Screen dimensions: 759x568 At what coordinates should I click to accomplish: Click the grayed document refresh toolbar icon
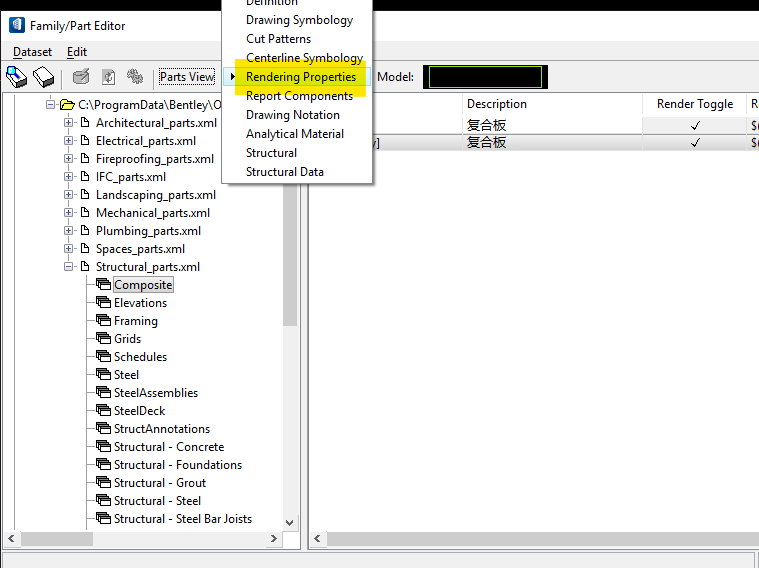[x=108, y=77]
